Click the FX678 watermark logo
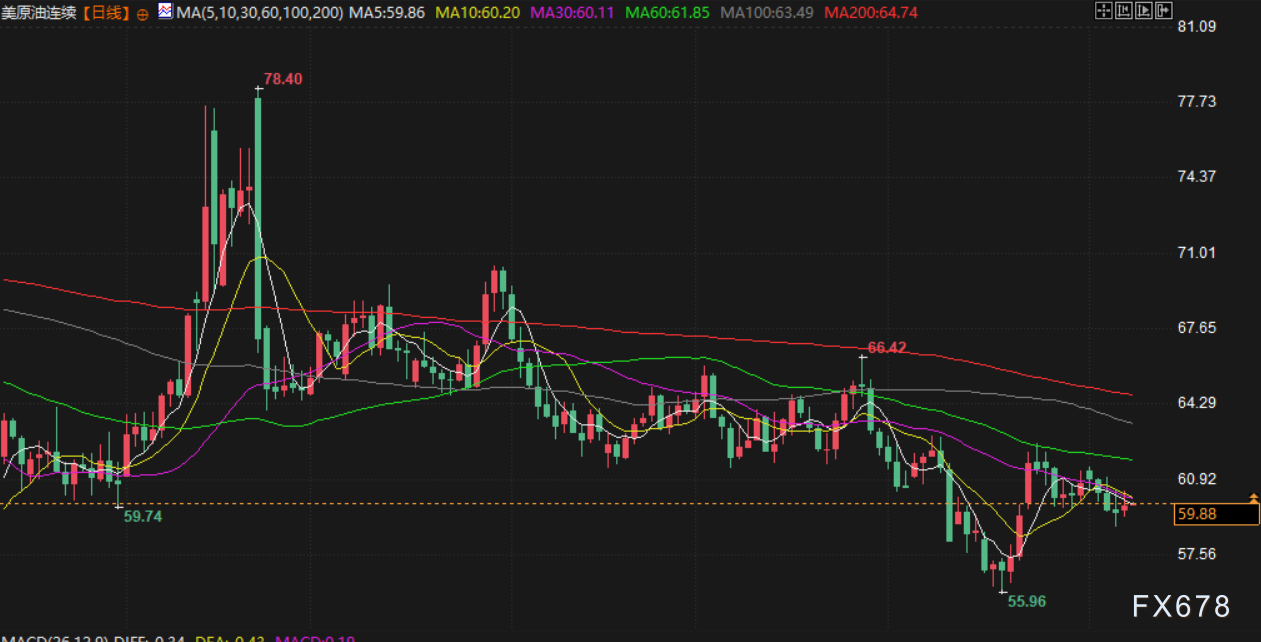This screenshot has width=1261, height=642. 1181,606
